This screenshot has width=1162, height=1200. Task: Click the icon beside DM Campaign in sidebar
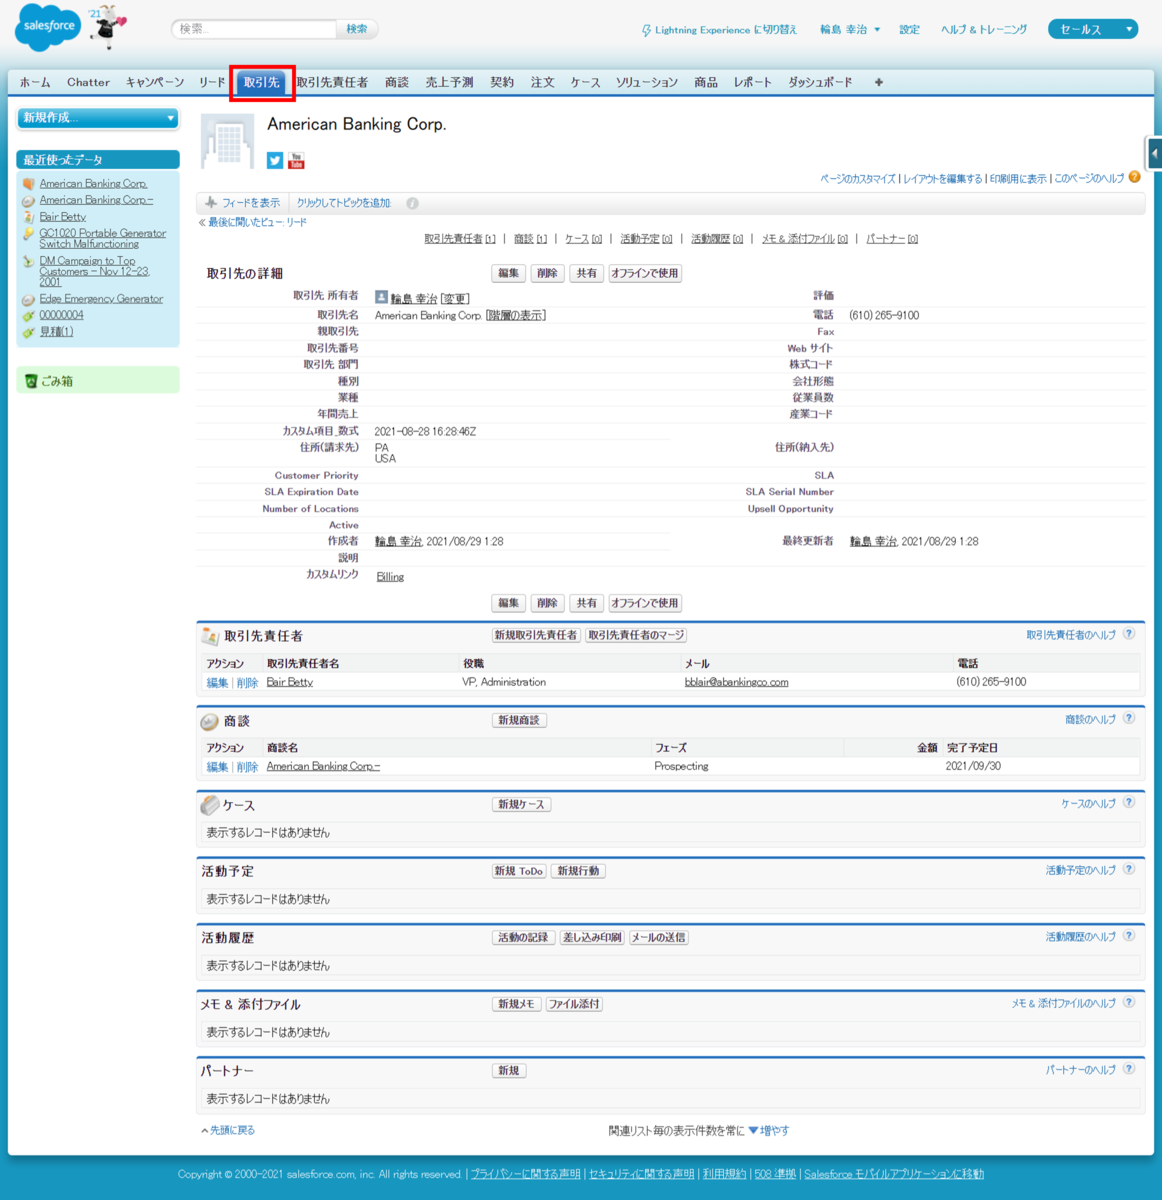tap(29, 262)
